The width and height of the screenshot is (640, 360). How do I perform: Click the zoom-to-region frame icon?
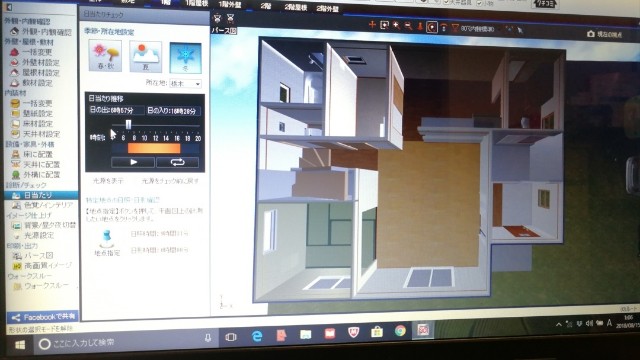point(384,25)
